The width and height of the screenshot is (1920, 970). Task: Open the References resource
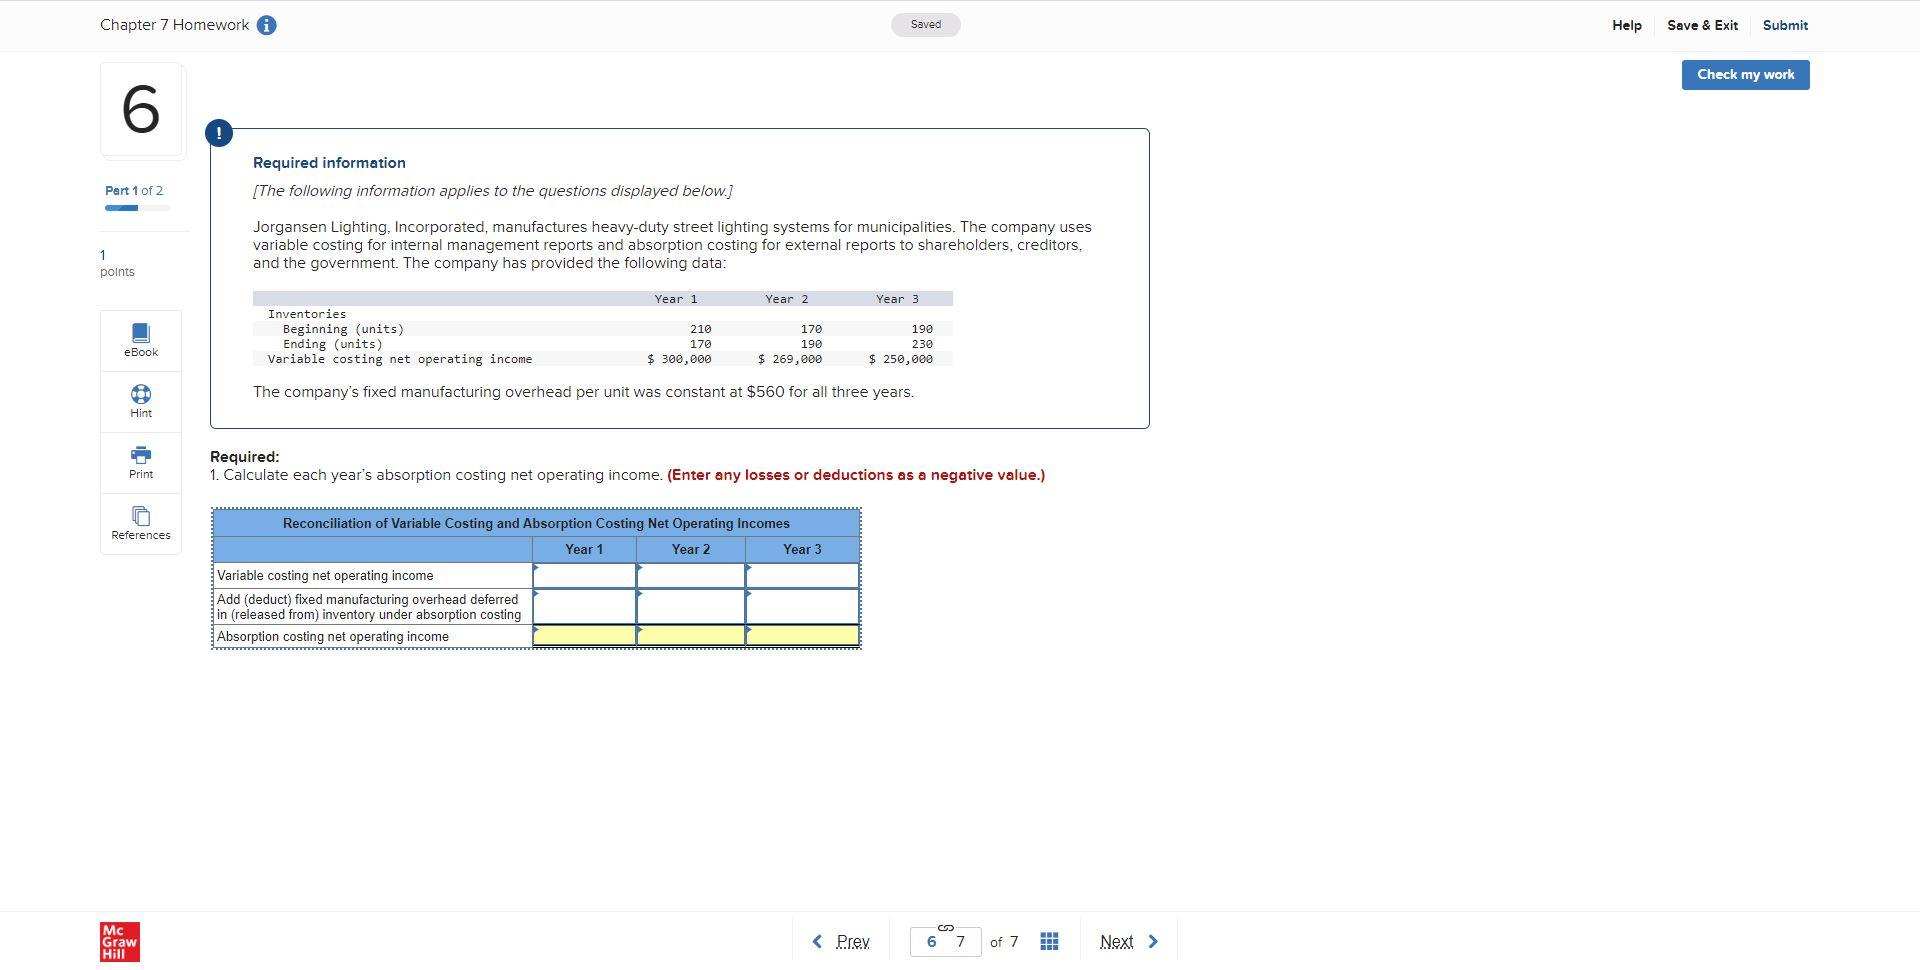coord(140,523)
